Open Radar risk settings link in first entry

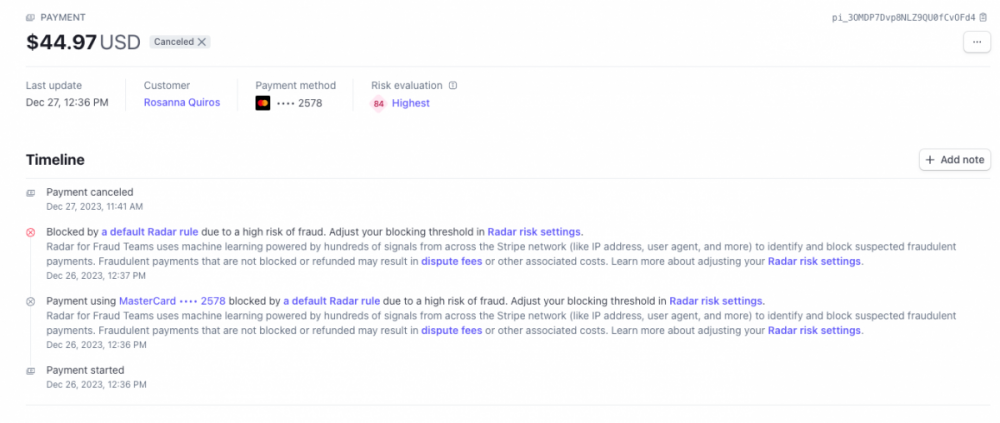pyautogui.click(x=535, y=231)
